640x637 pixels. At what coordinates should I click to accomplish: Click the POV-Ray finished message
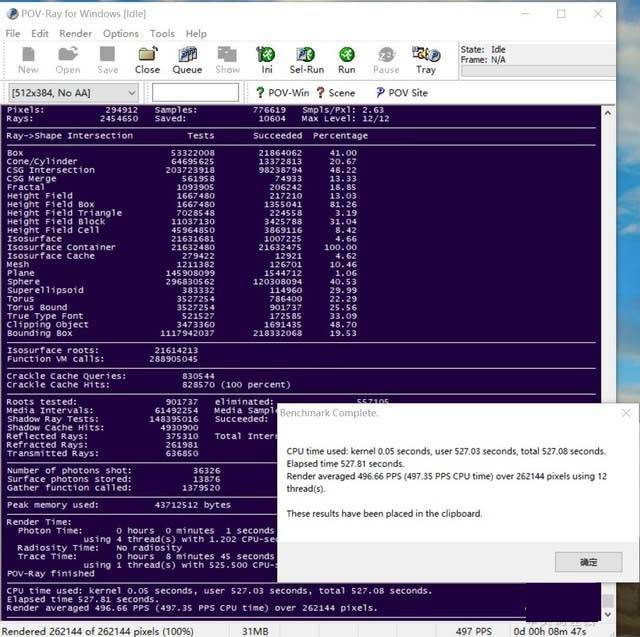(x=51, y=573)
